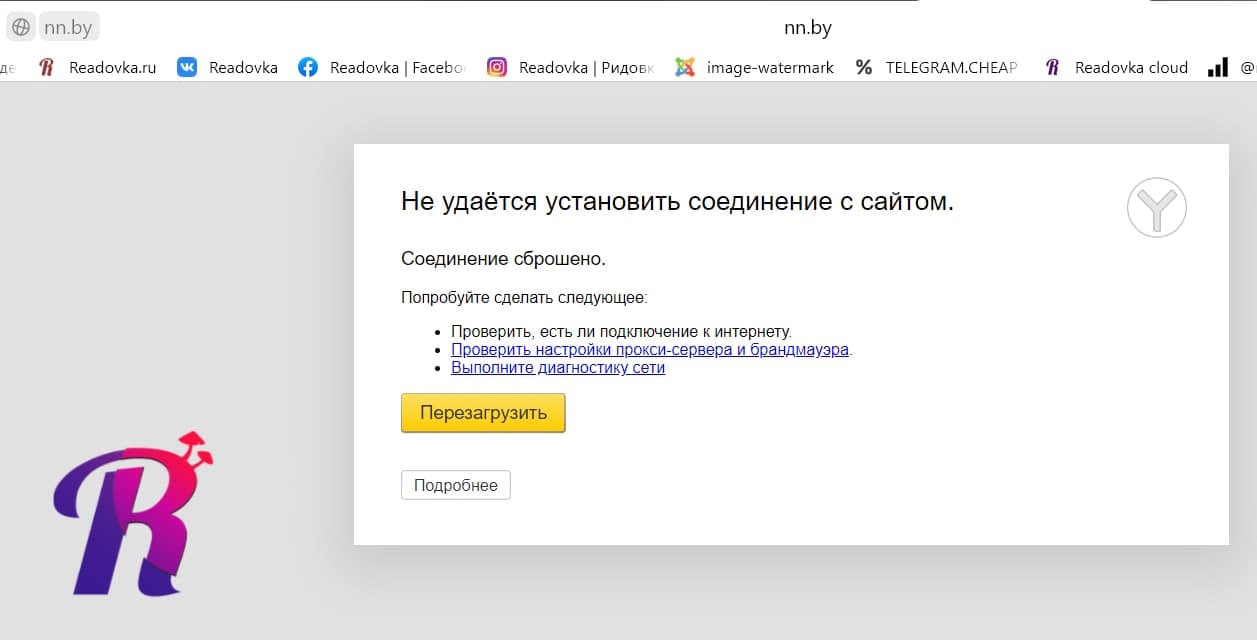Click the bar-chart bookmark icon

pyautogui.click(x=1217, y=68)
